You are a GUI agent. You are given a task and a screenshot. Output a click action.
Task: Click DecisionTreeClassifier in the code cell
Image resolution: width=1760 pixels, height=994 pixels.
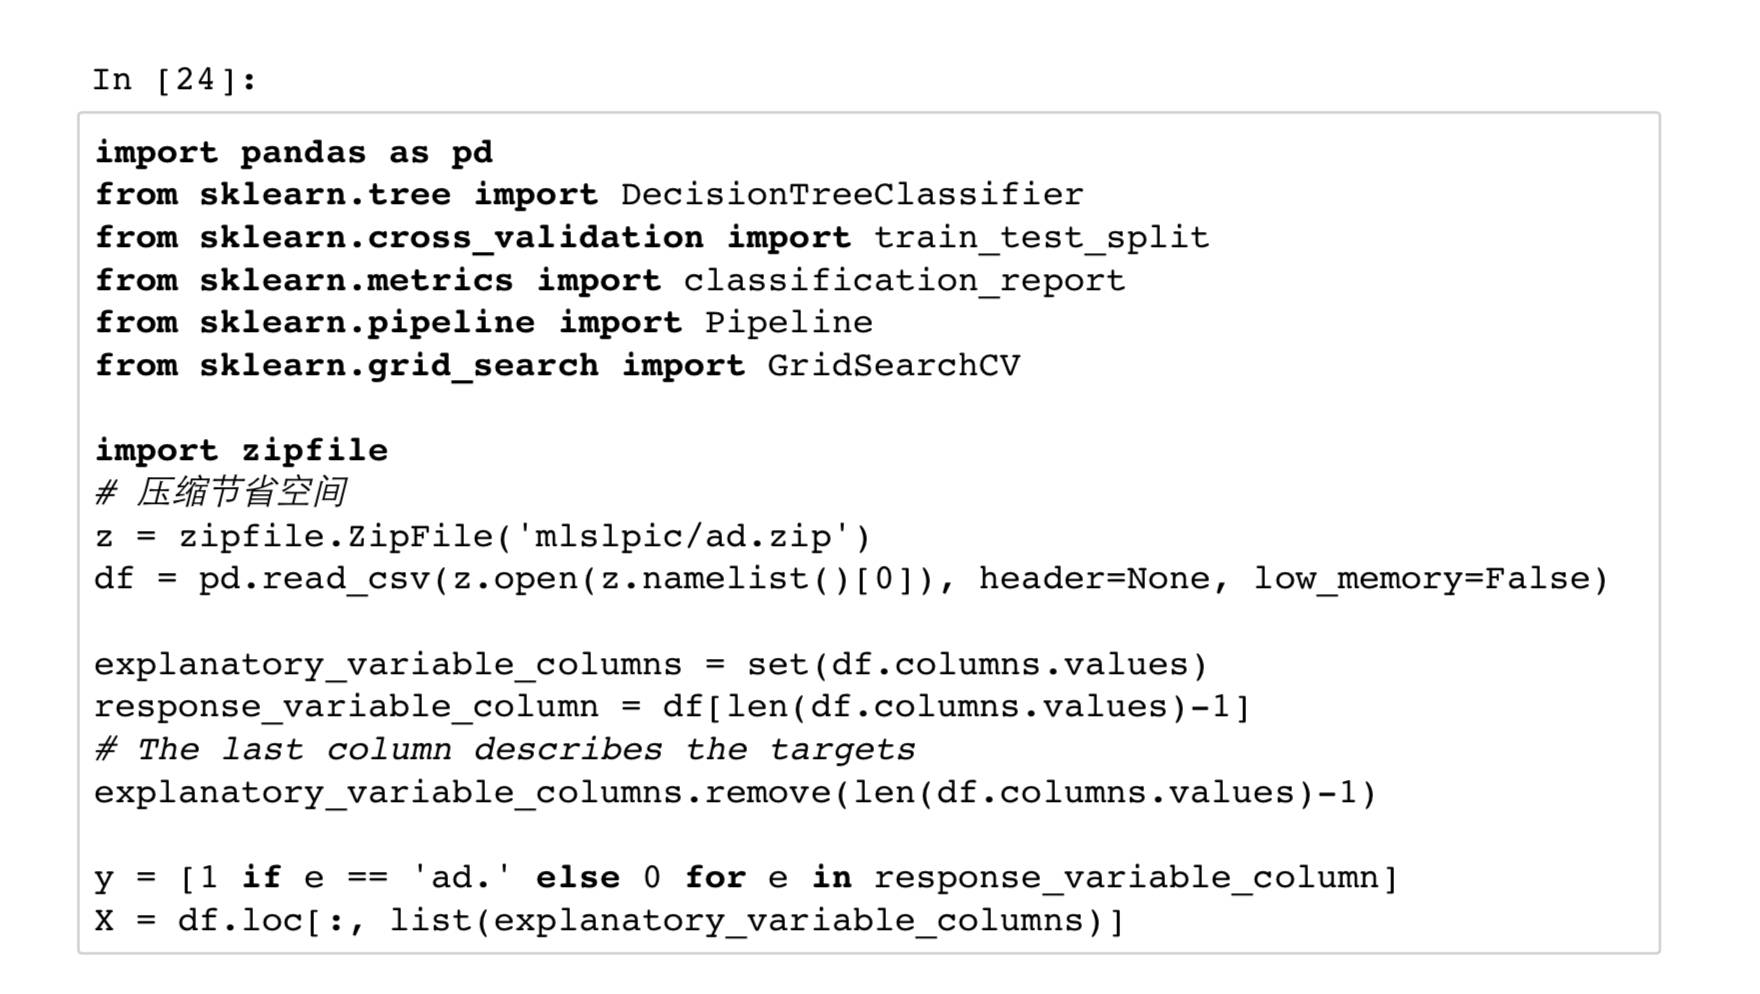pos(851,194)
